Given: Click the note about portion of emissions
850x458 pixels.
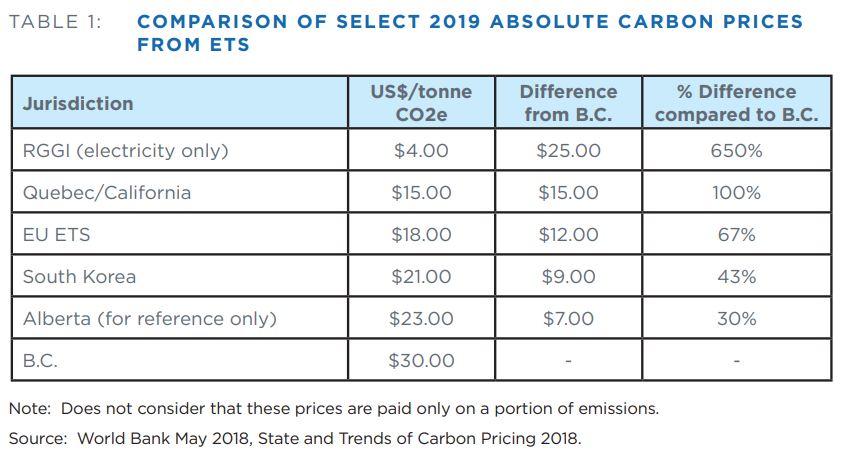Looking at the screenshot, I should click(333, 408).
